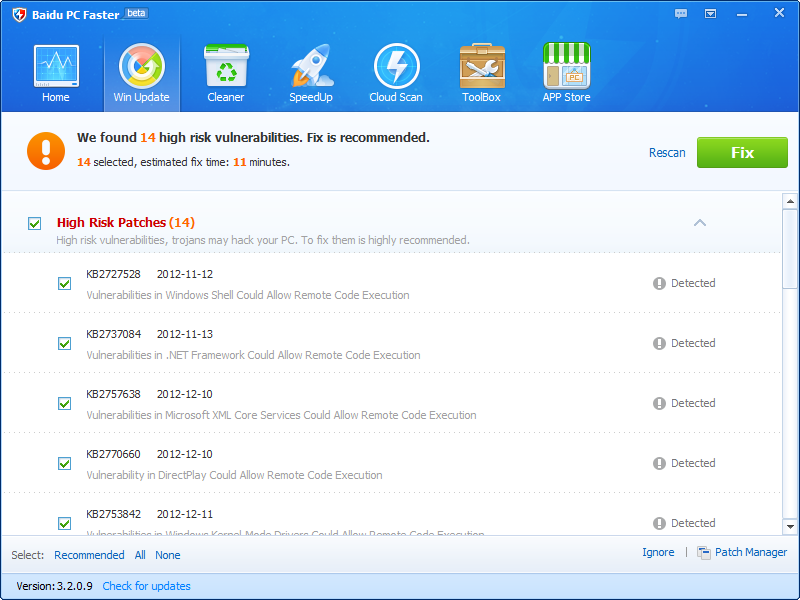Viewport: 800px width, 600px height.
Task: Open the Cleaner tool
Action: coord(226,72)
